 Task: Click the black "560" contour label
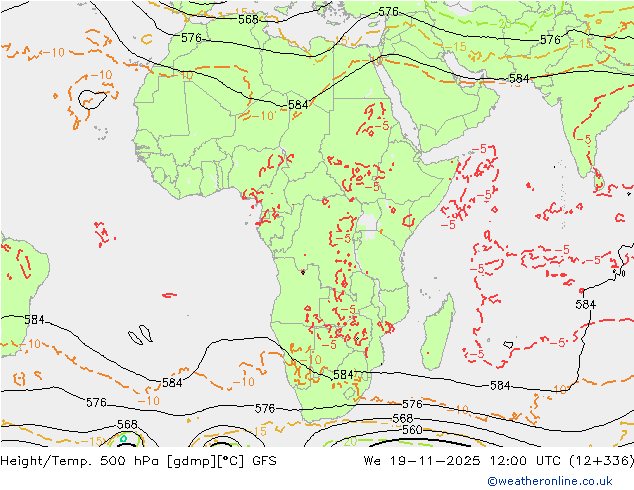[x=412, y=430]
